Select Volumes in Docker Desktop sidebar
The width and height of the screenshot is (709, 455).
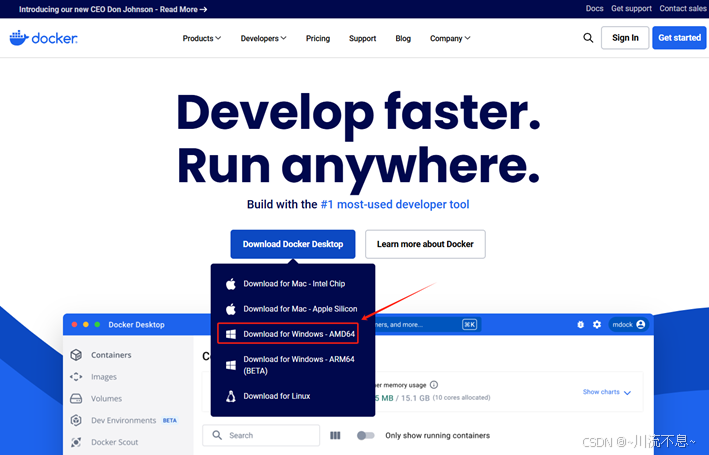pyautogui.click(x=106, y=398)
